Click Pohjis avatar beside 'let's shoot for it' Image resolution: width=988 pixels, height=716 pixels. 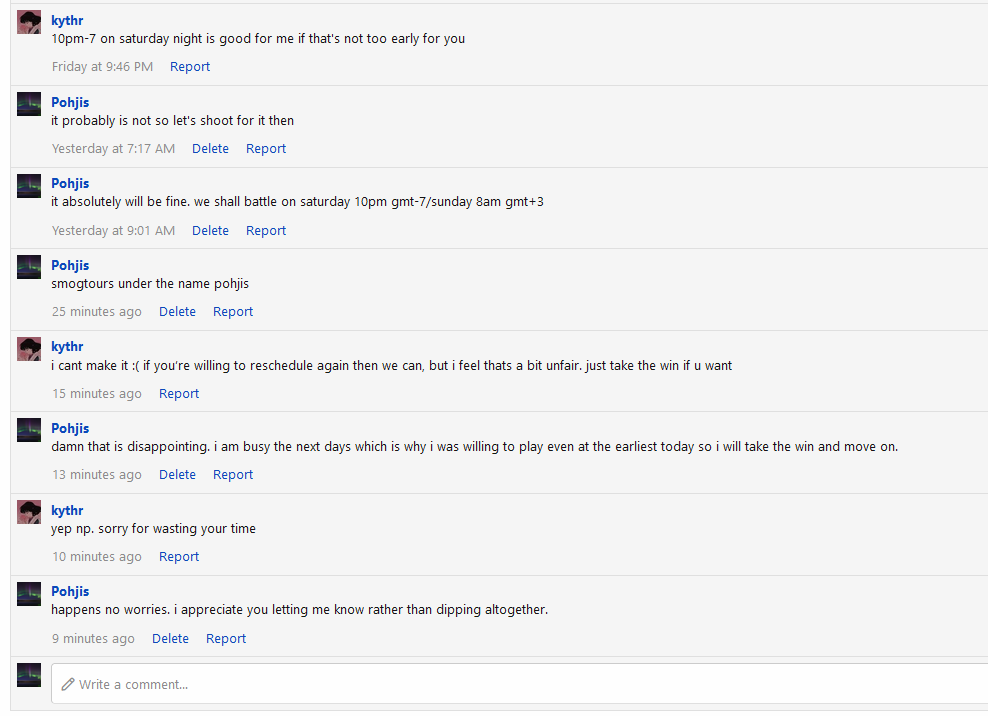[x=29, y=104]
